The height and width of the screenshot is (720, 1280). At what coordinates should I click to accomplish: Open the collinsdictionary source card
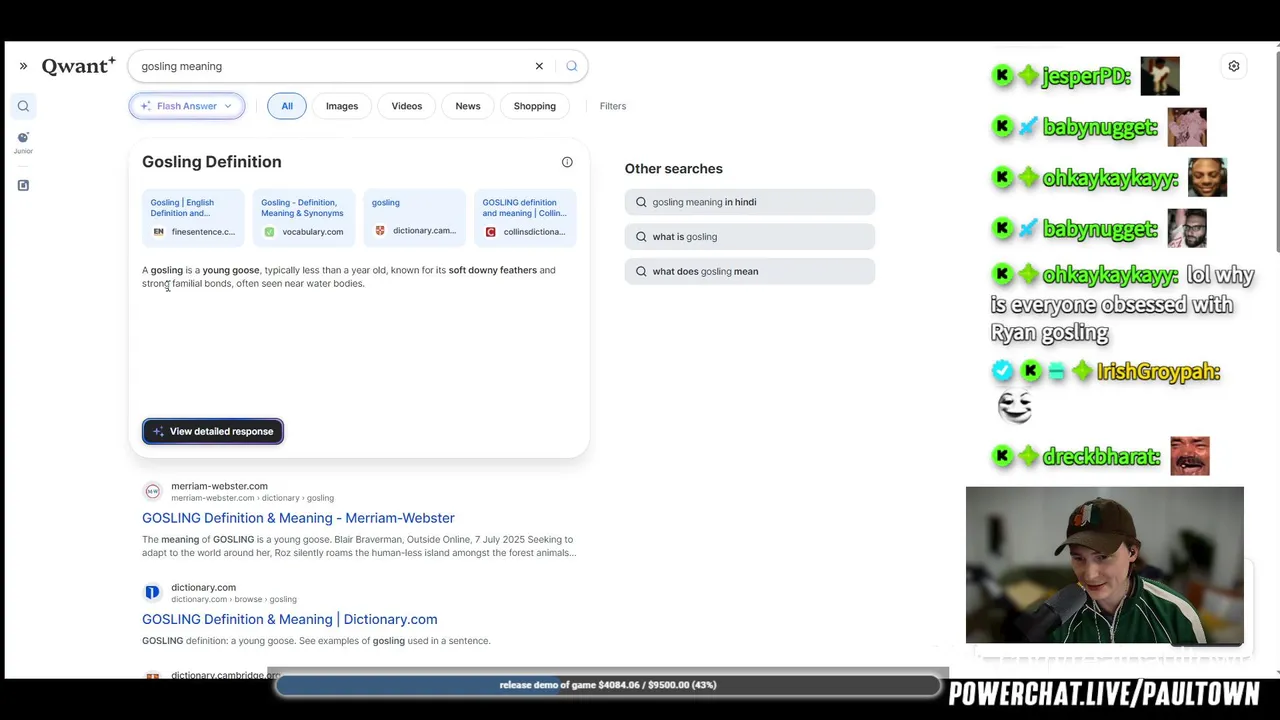526,217
